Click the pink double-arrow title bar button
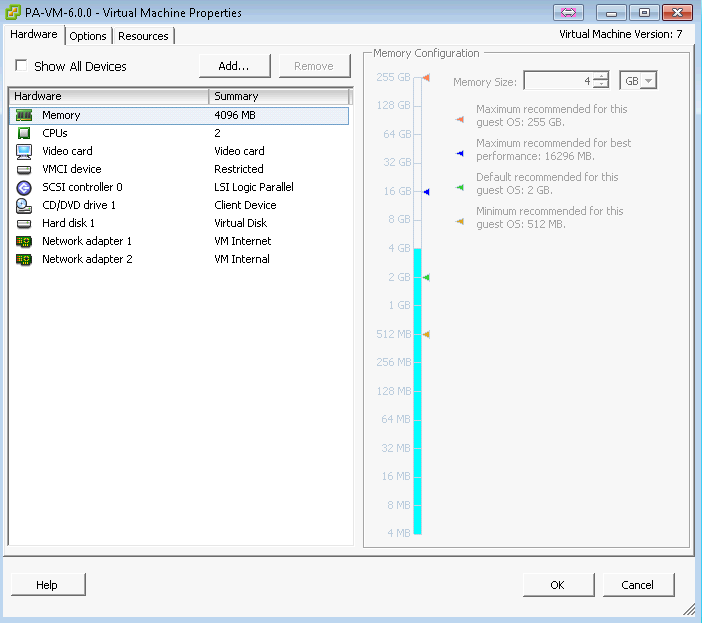The width and height of the screenshot is (702, 623). pos(568,13)
